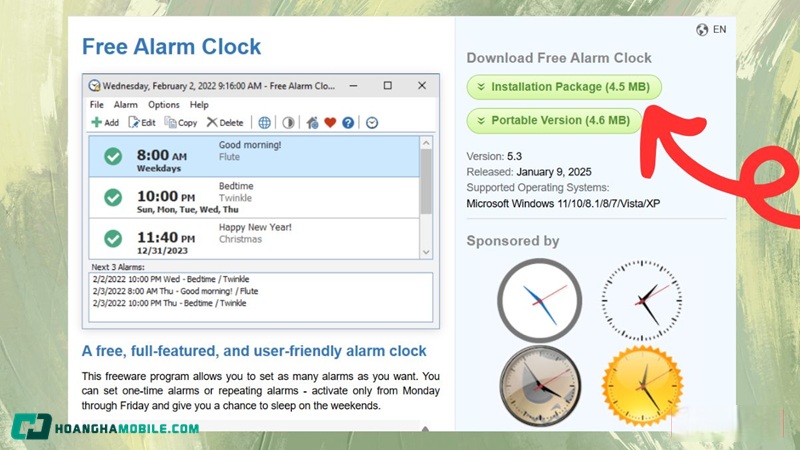This screenshot has height=450, width=800.
Task: Uncheck the 11:40 PM Happy New Year alarm
Action: tap(113, 239)
